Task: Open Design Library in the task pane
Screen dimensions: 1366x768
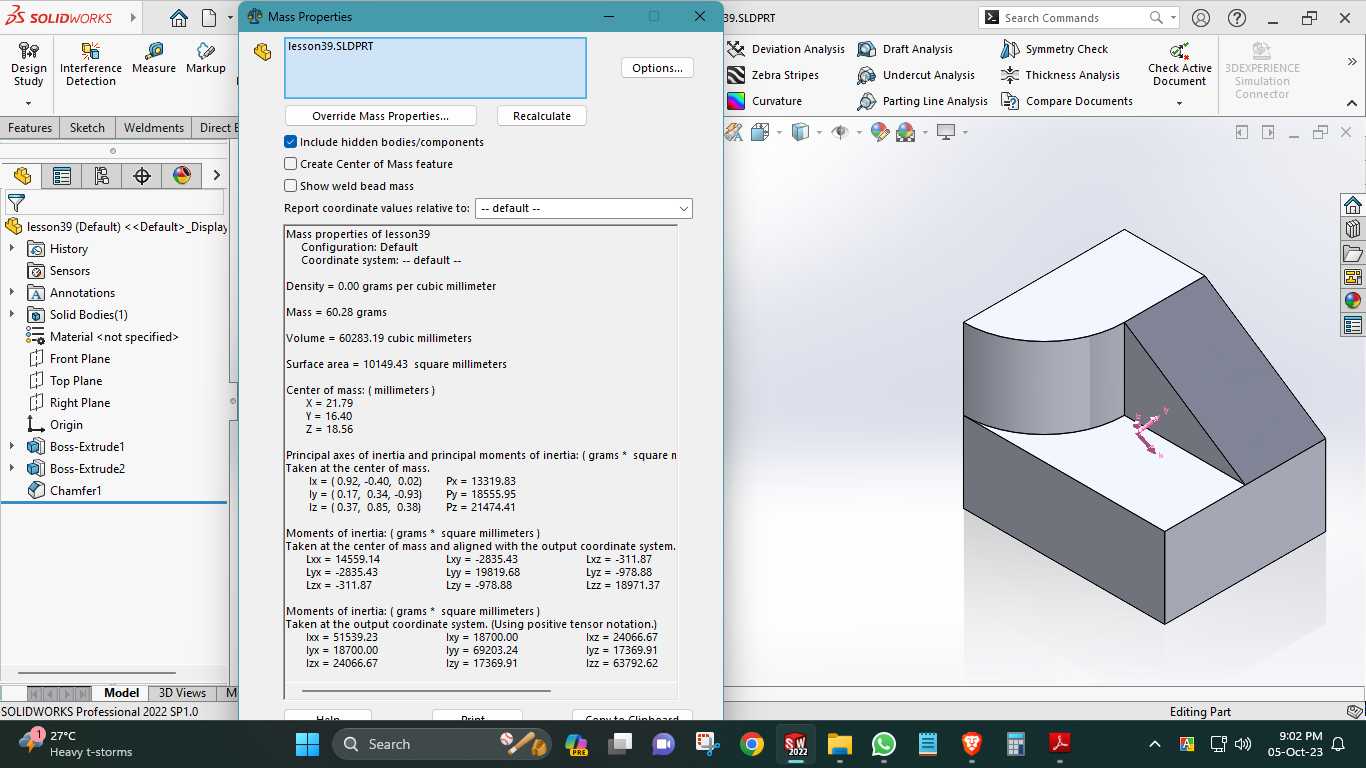Action: 1353,229
